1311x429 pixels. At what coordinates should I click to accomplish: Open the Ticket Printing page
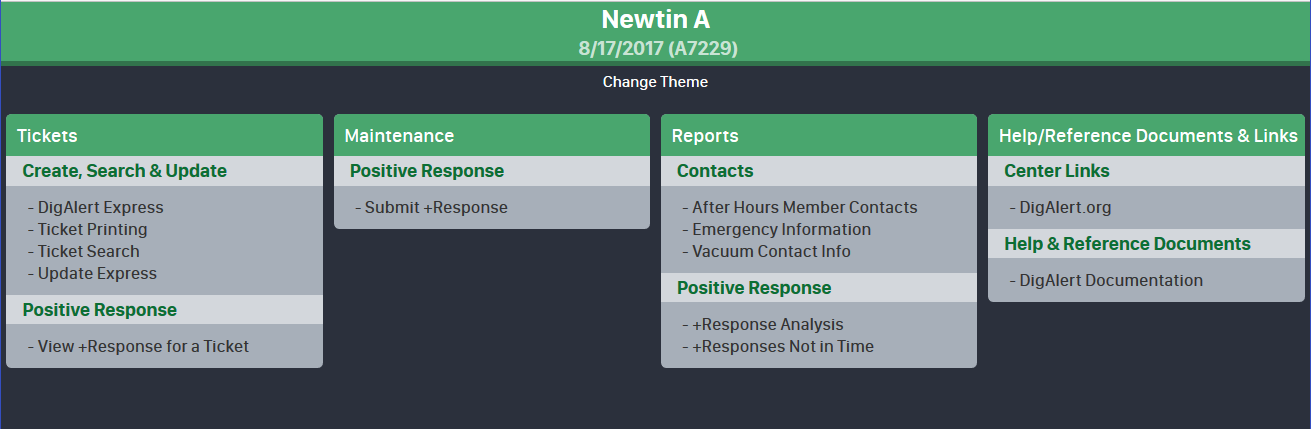pyautogui.click(x=92, y=230)
